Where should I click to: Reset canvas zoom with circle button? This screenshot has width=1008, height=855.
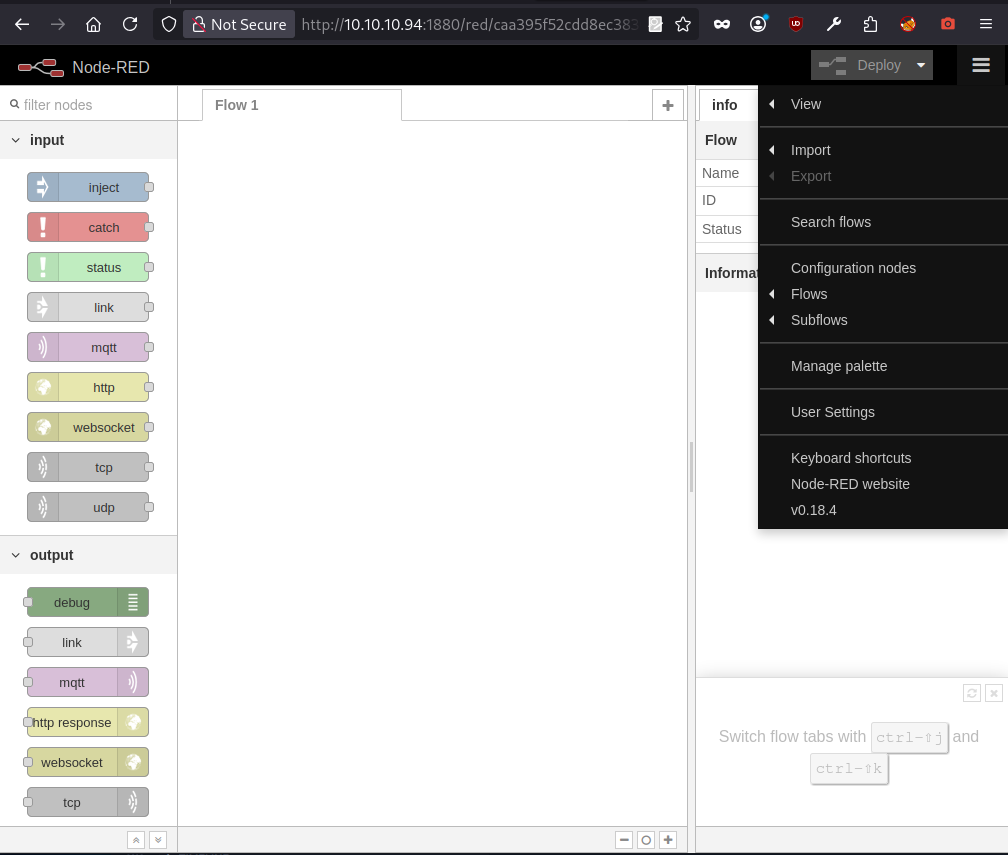pos(646,840)
